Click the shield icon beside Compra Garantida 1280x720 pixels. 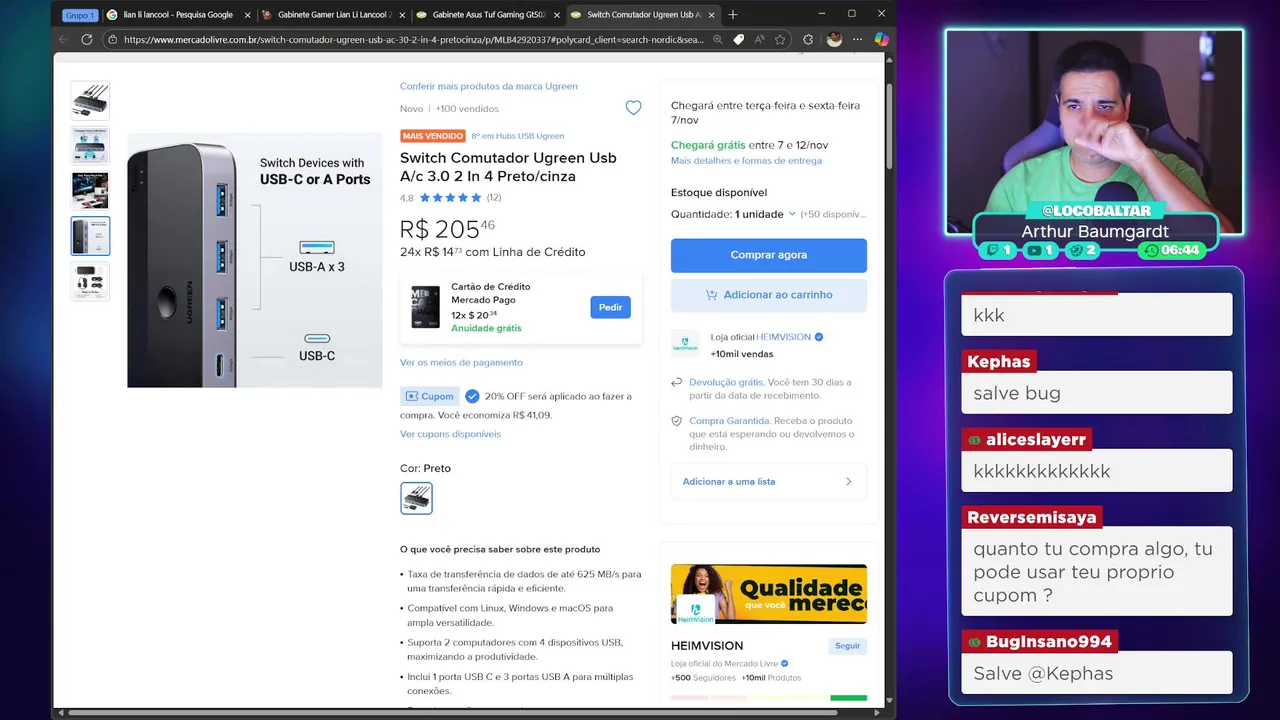pos(677,421)
